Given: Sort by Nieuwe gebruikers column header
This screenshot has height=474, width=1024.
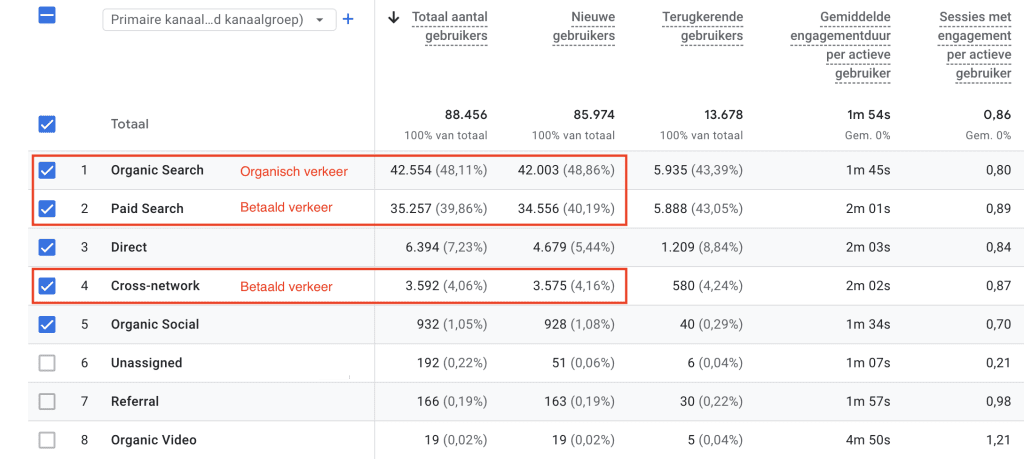Looking at the screenshot, I should pos(583,27).
